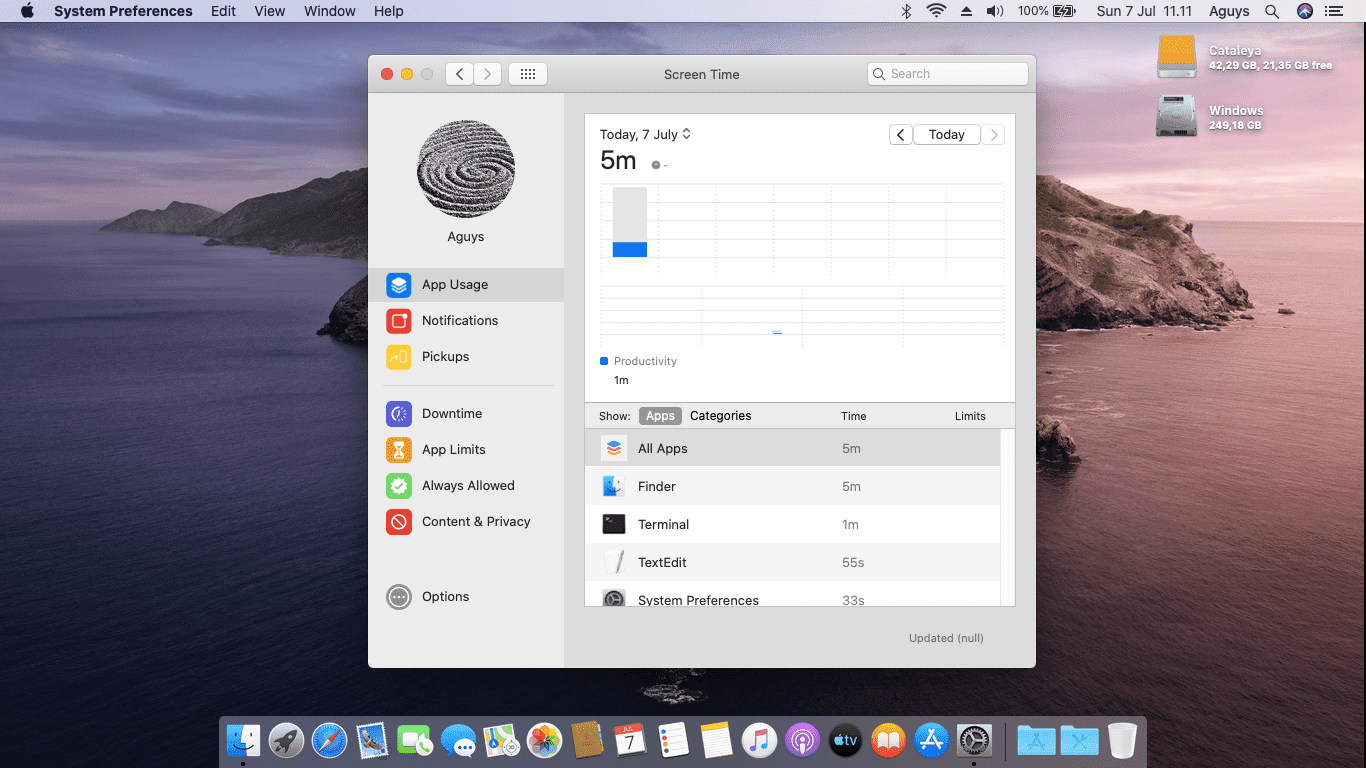This screenshot has height=768, width=1366.
Task: Click the Aguys user name in the menu bar
Action: [x=1229, y=11]
